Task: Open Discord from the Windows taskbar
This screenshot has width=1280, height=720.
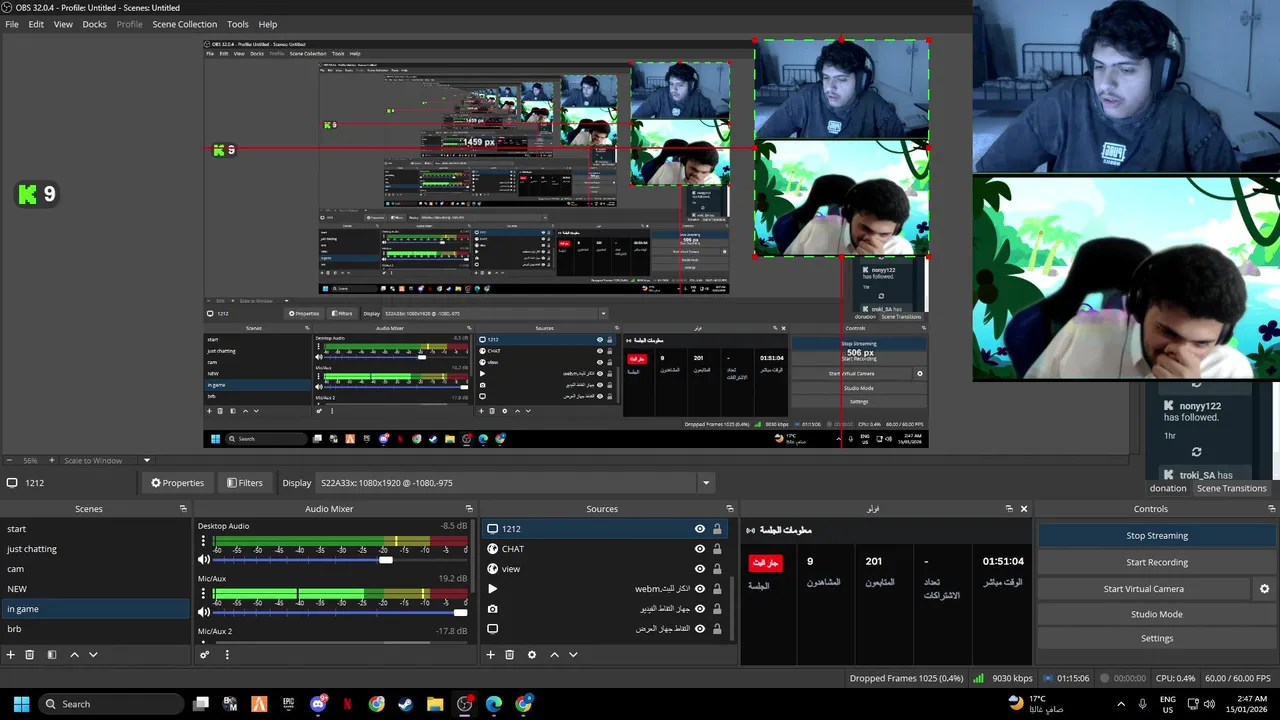Action: pos(318,704)
